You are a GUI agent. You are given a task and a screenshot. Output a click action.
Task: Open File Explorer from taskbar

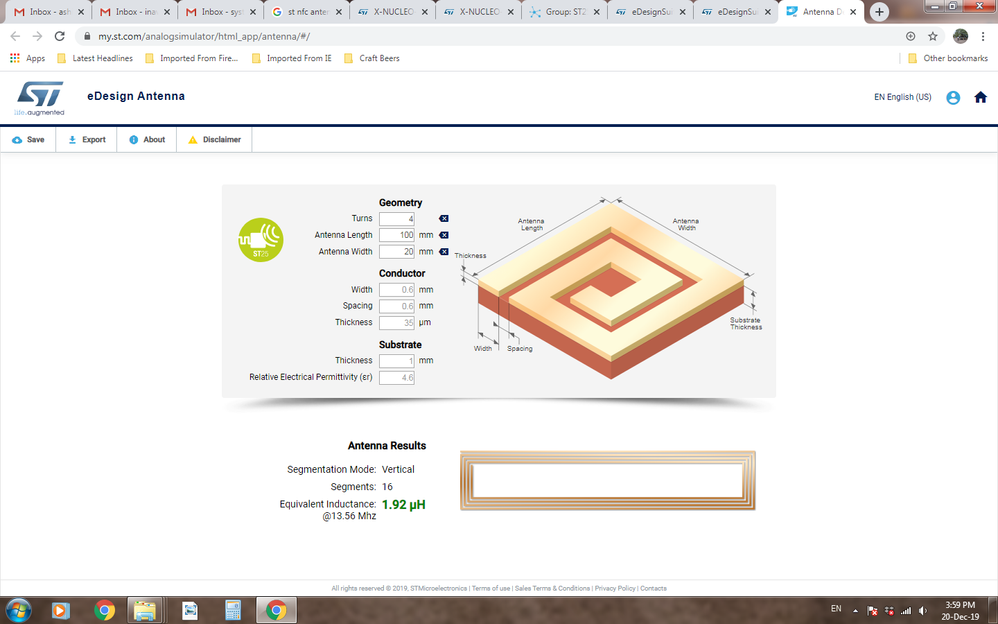[145, 611]
